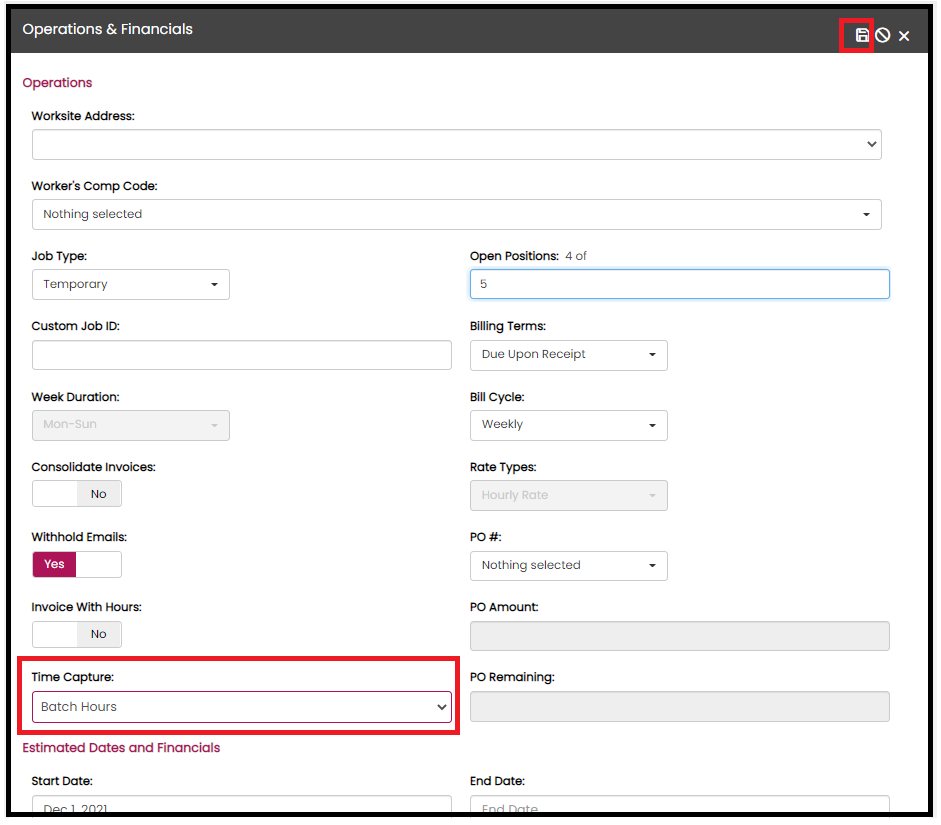Change Billing Terms from Due Upon Receipt
The width and height of the screenshot is (941, 825).
coord(568,355)
